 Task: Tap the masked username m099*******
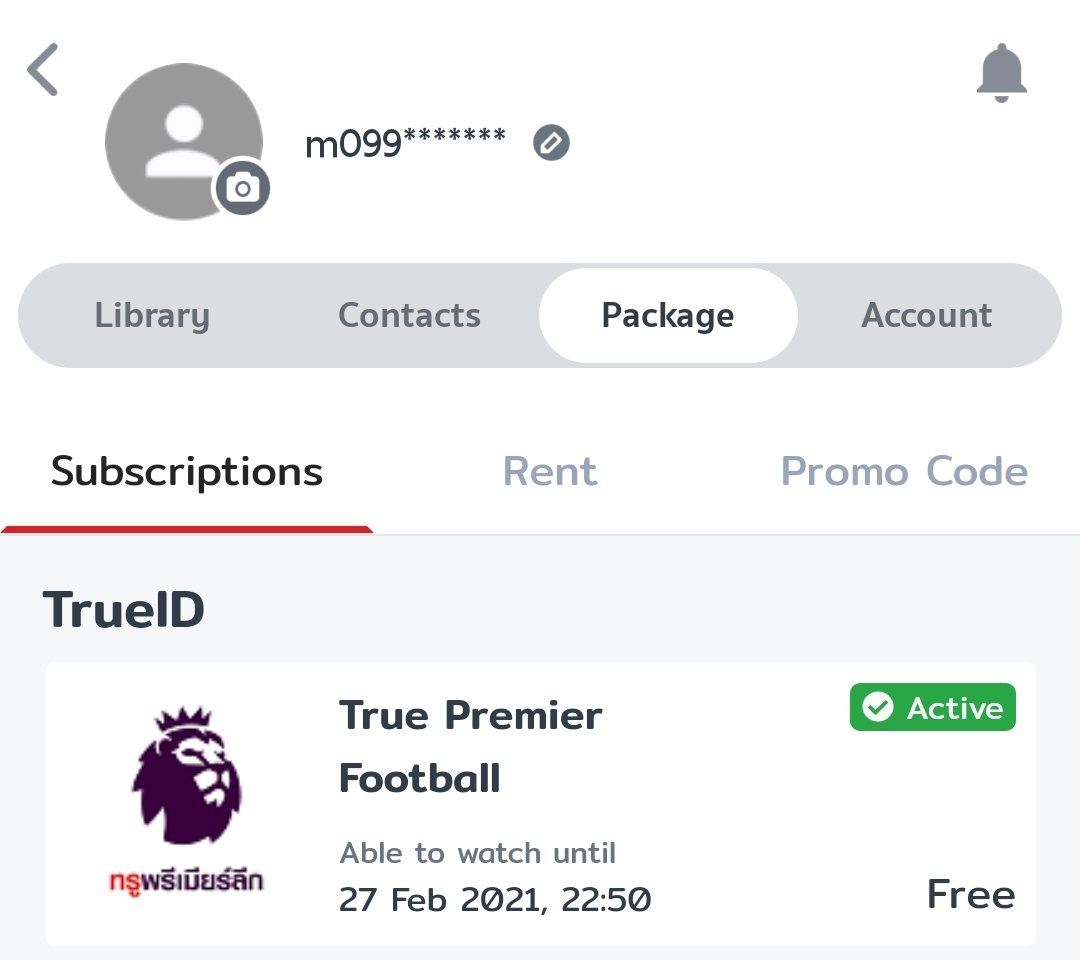[405, 144]
